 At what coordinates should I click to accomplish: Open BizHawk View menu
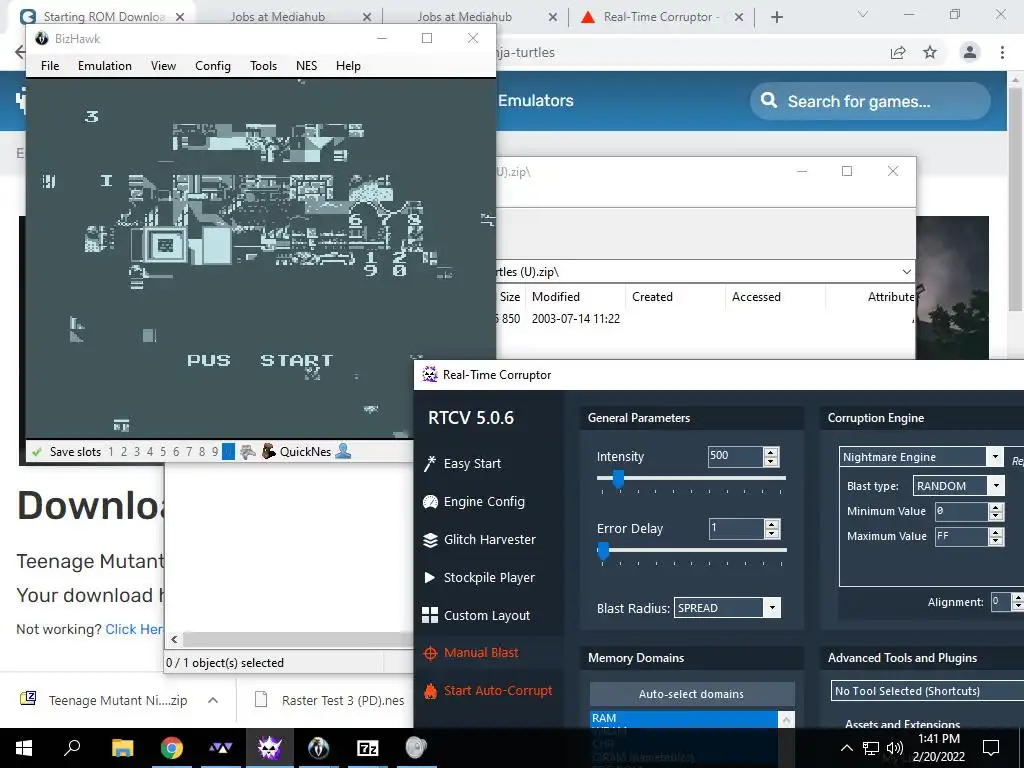[163, 66]
